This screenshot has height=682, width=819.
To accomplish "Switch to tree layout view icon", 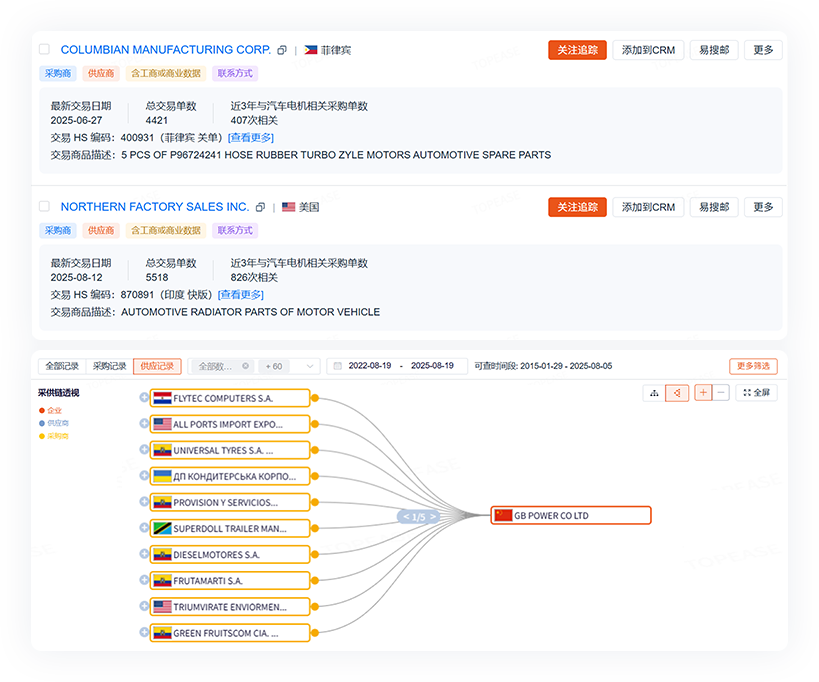I will tap(655, 393).
